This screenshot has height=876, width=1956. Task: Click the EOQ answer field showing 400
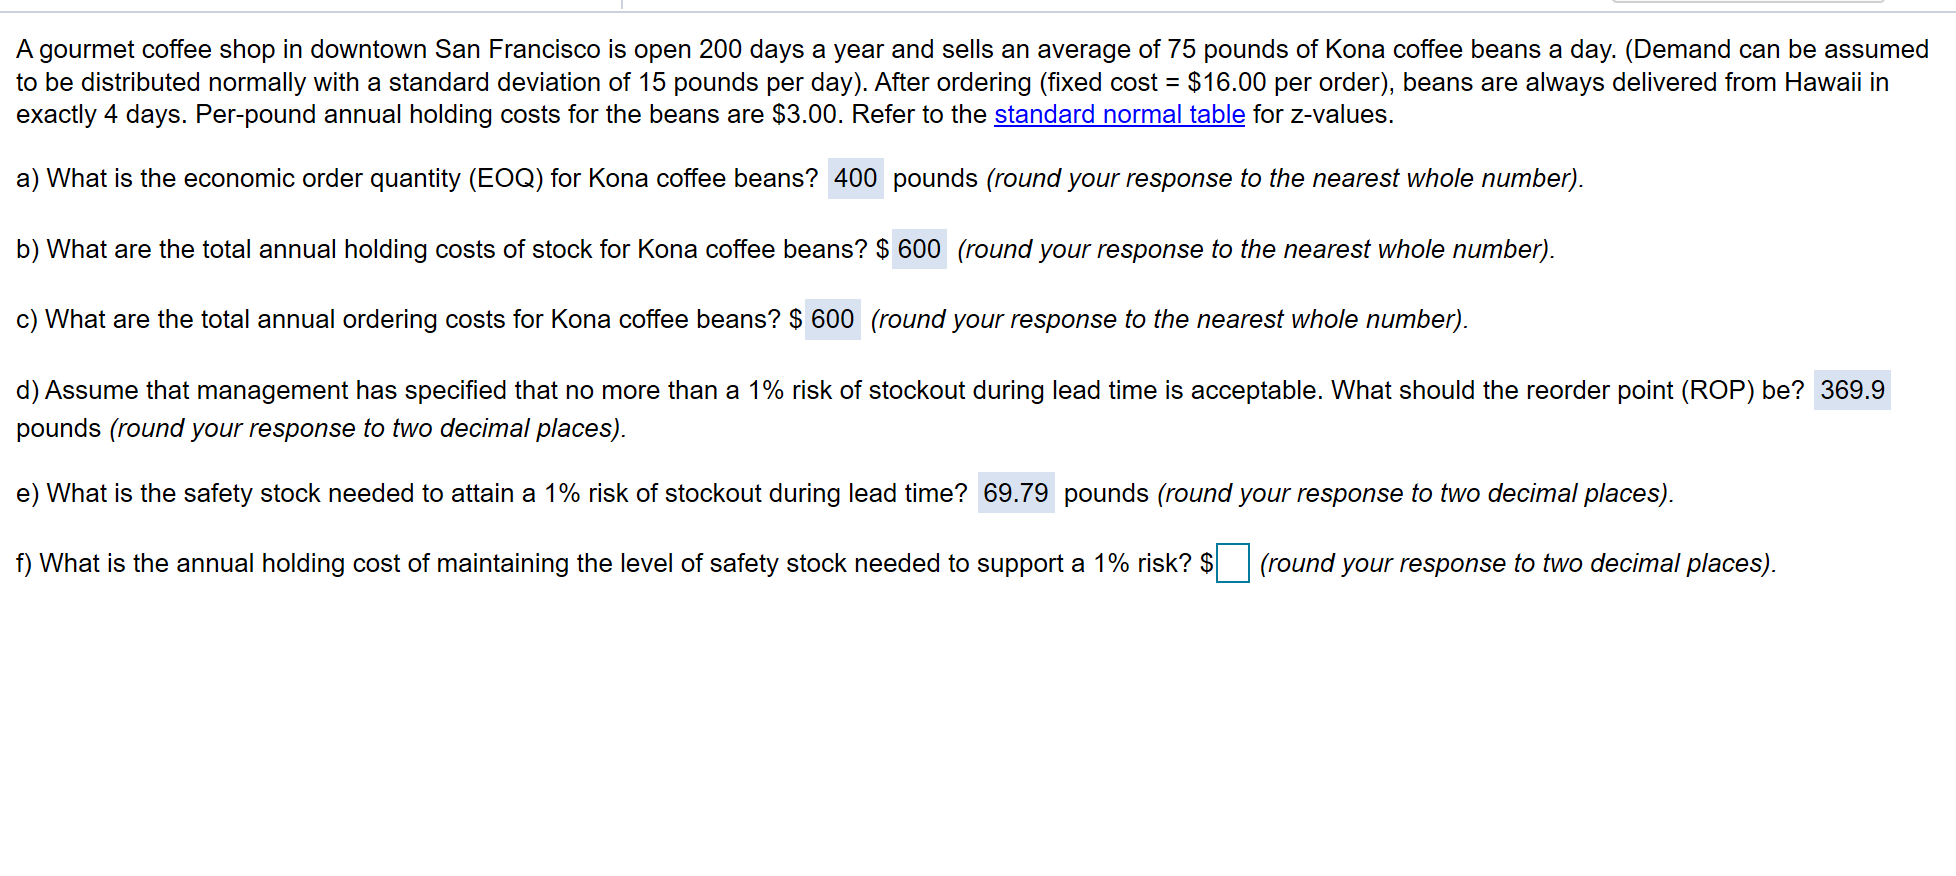tap(855, 179)
